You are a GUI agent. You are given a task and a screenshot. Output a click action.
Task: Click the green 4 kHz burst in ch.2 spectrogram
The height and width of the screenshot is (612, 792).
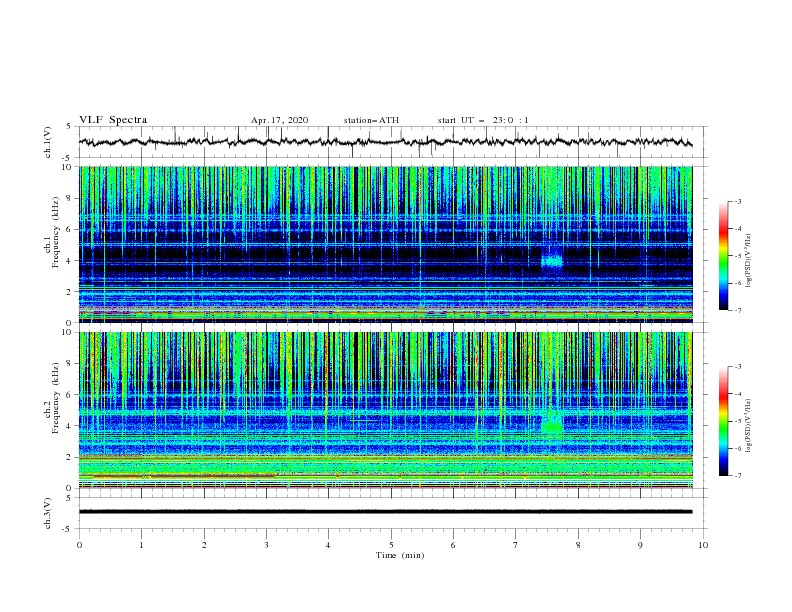click(x=552, y=426)
